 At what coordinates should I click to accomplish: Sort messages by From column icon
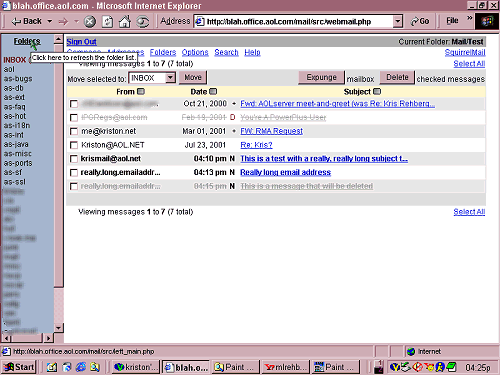coord(141,91)
